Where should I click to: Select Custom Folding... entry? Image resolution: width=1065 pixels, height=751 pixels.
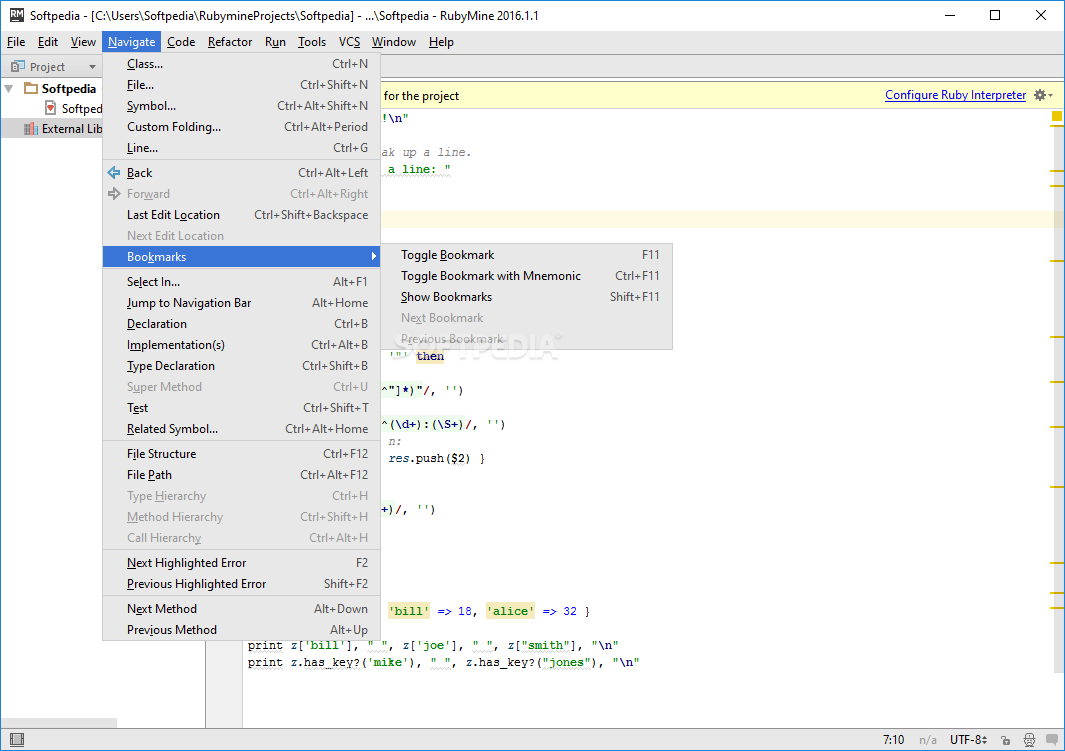pyautogui.click(x=241, y=127)
